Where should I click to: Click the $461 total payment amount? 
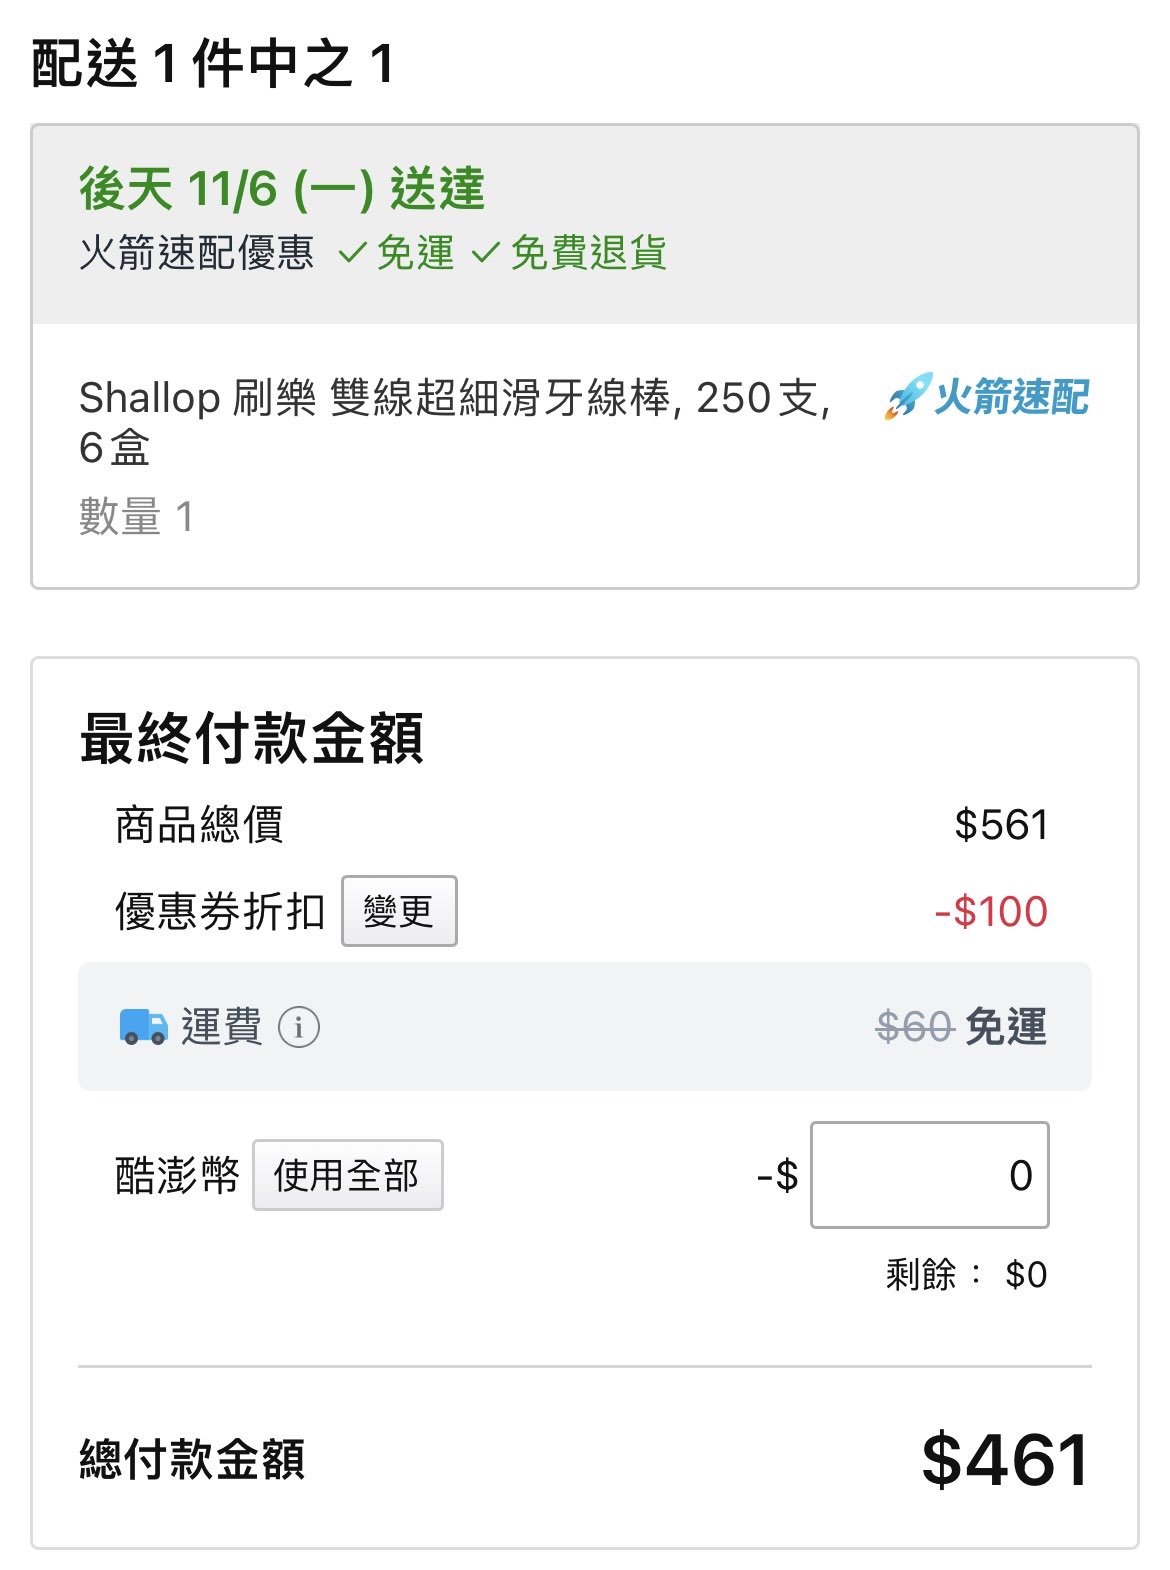pos(1005,1459)
